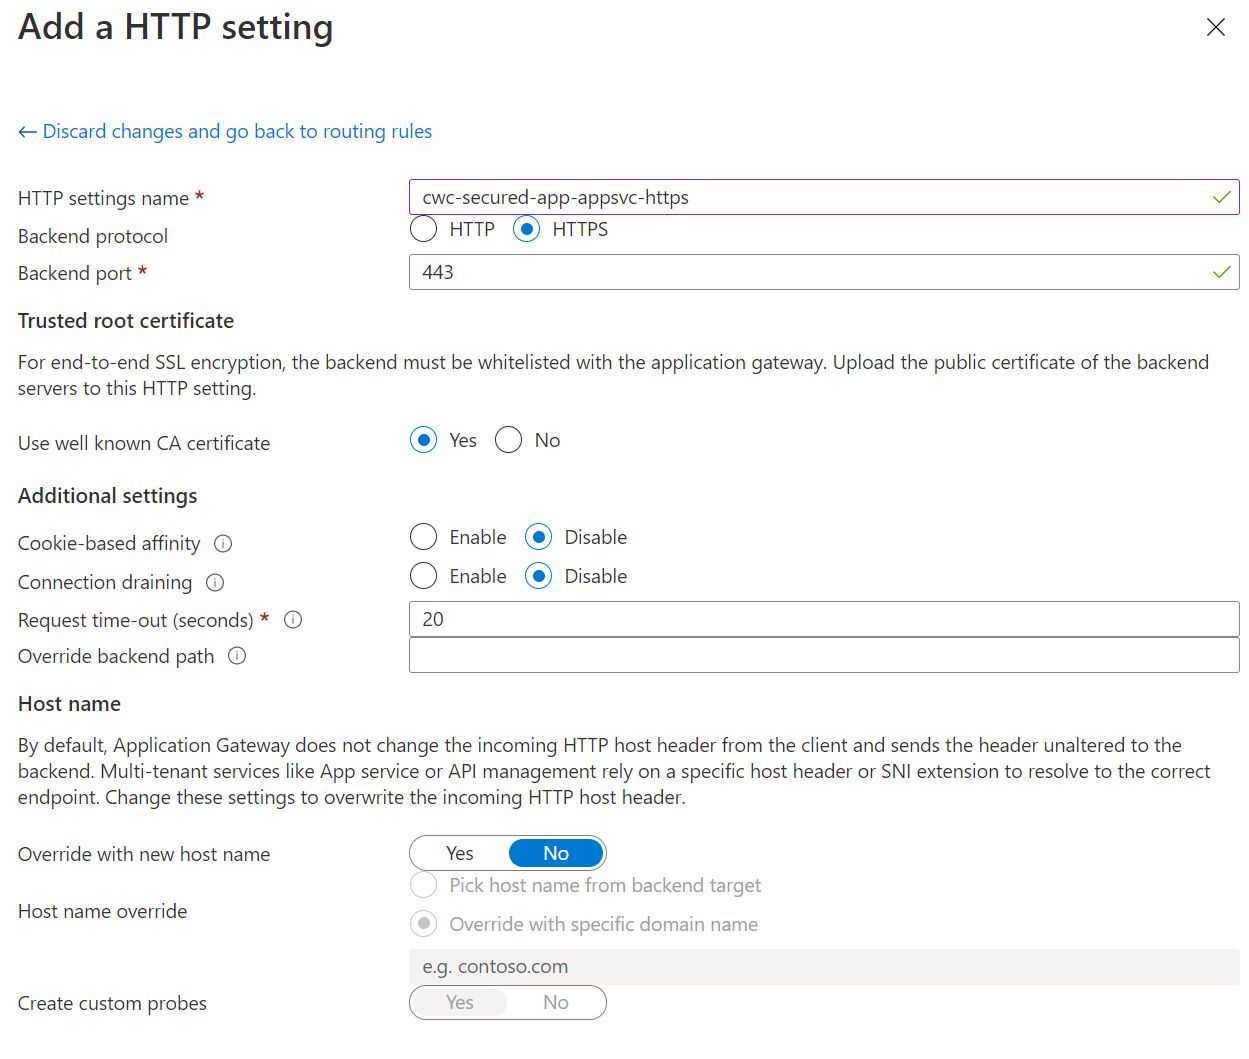1249x1059 pixels.
Task: Switch Override with new host name to Yes
Action: (459, 852)
